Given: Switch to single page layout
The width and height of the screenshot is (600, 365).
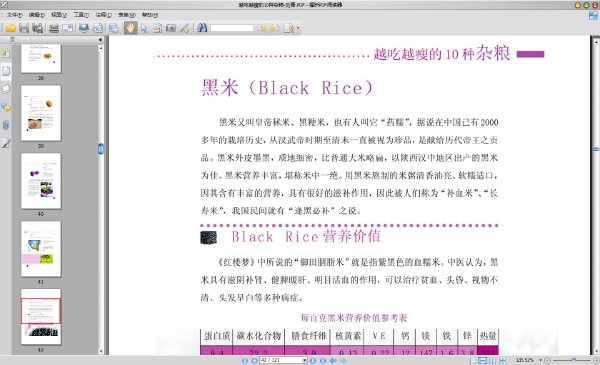Looking at the screenshot, I should pyautogui.click(x=473, y=360).
